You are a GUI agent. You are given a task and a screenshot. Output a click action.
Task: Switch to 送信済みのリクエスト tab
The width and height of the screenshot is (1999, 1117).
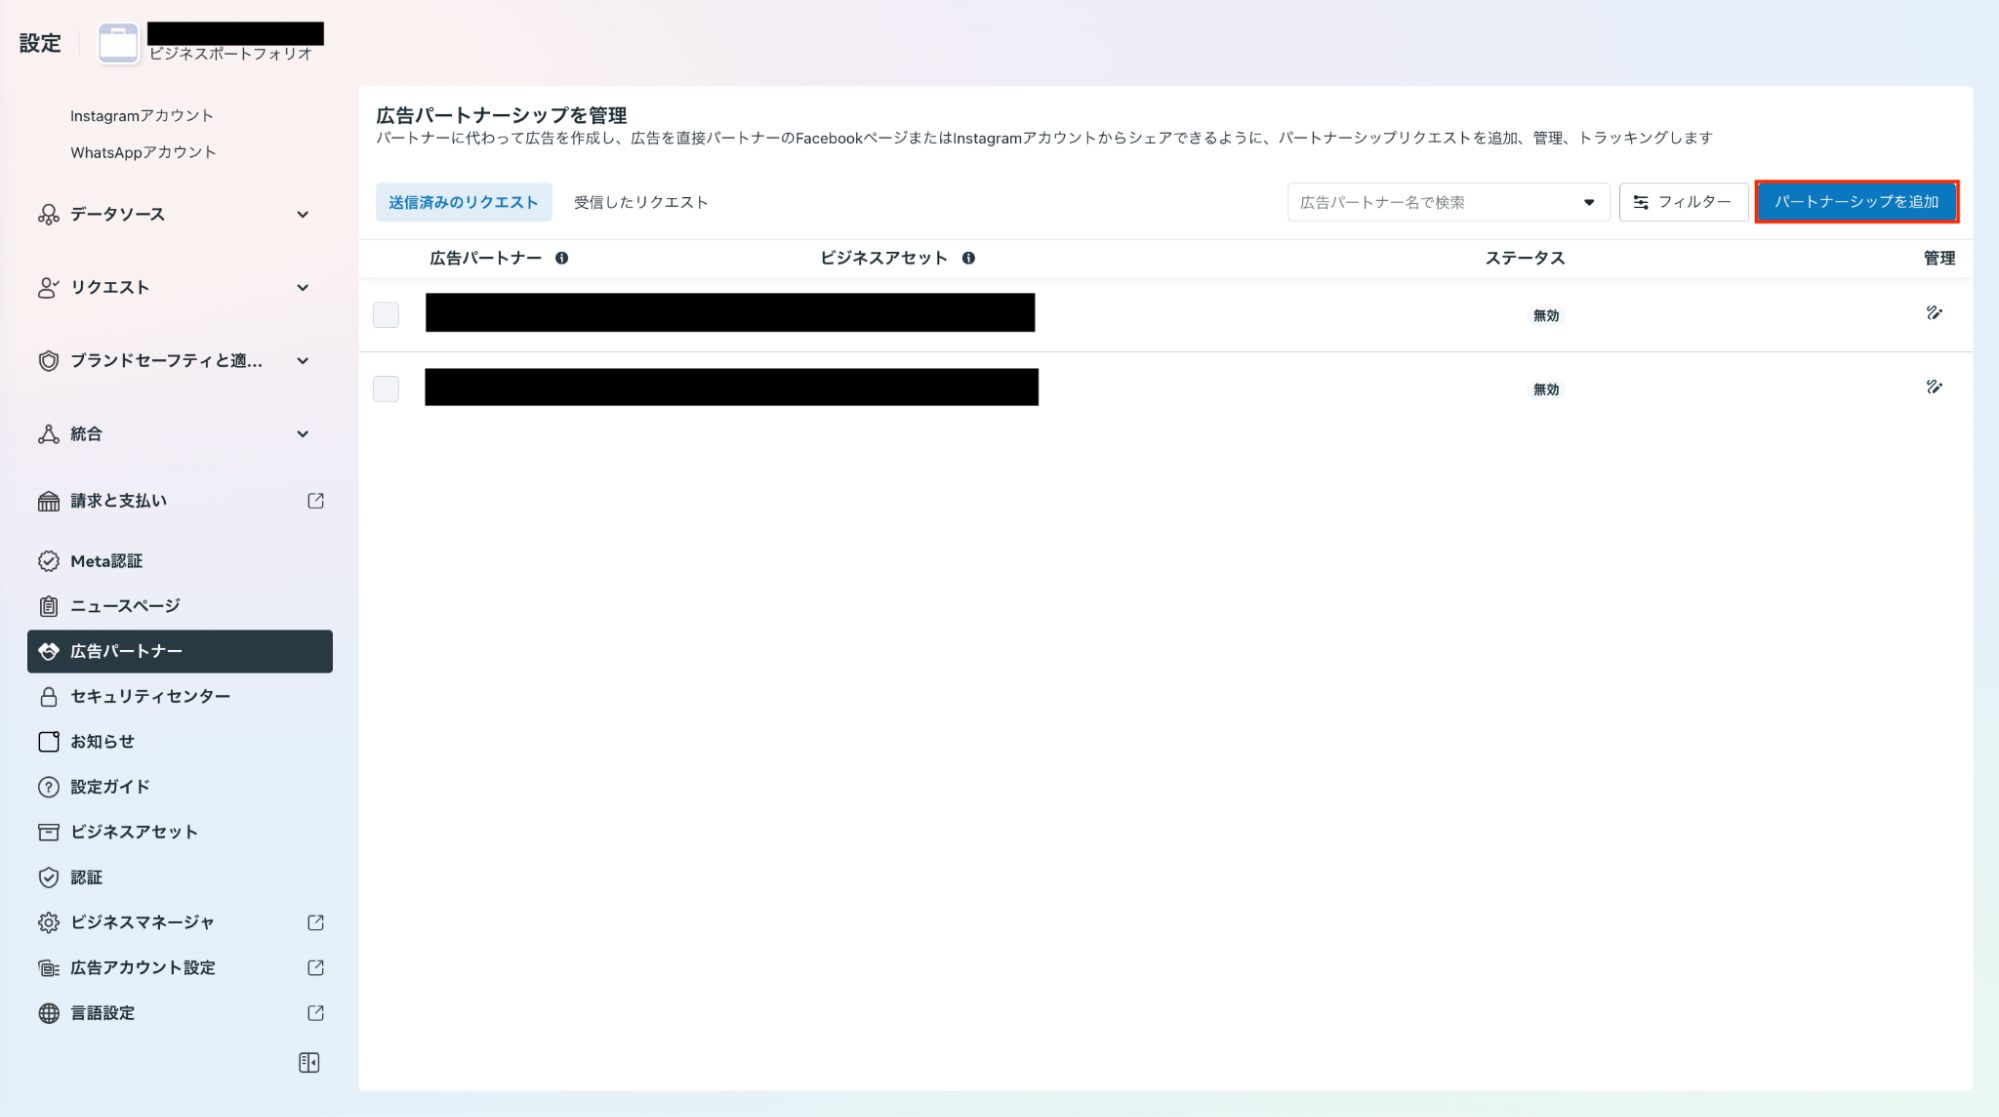463,202
